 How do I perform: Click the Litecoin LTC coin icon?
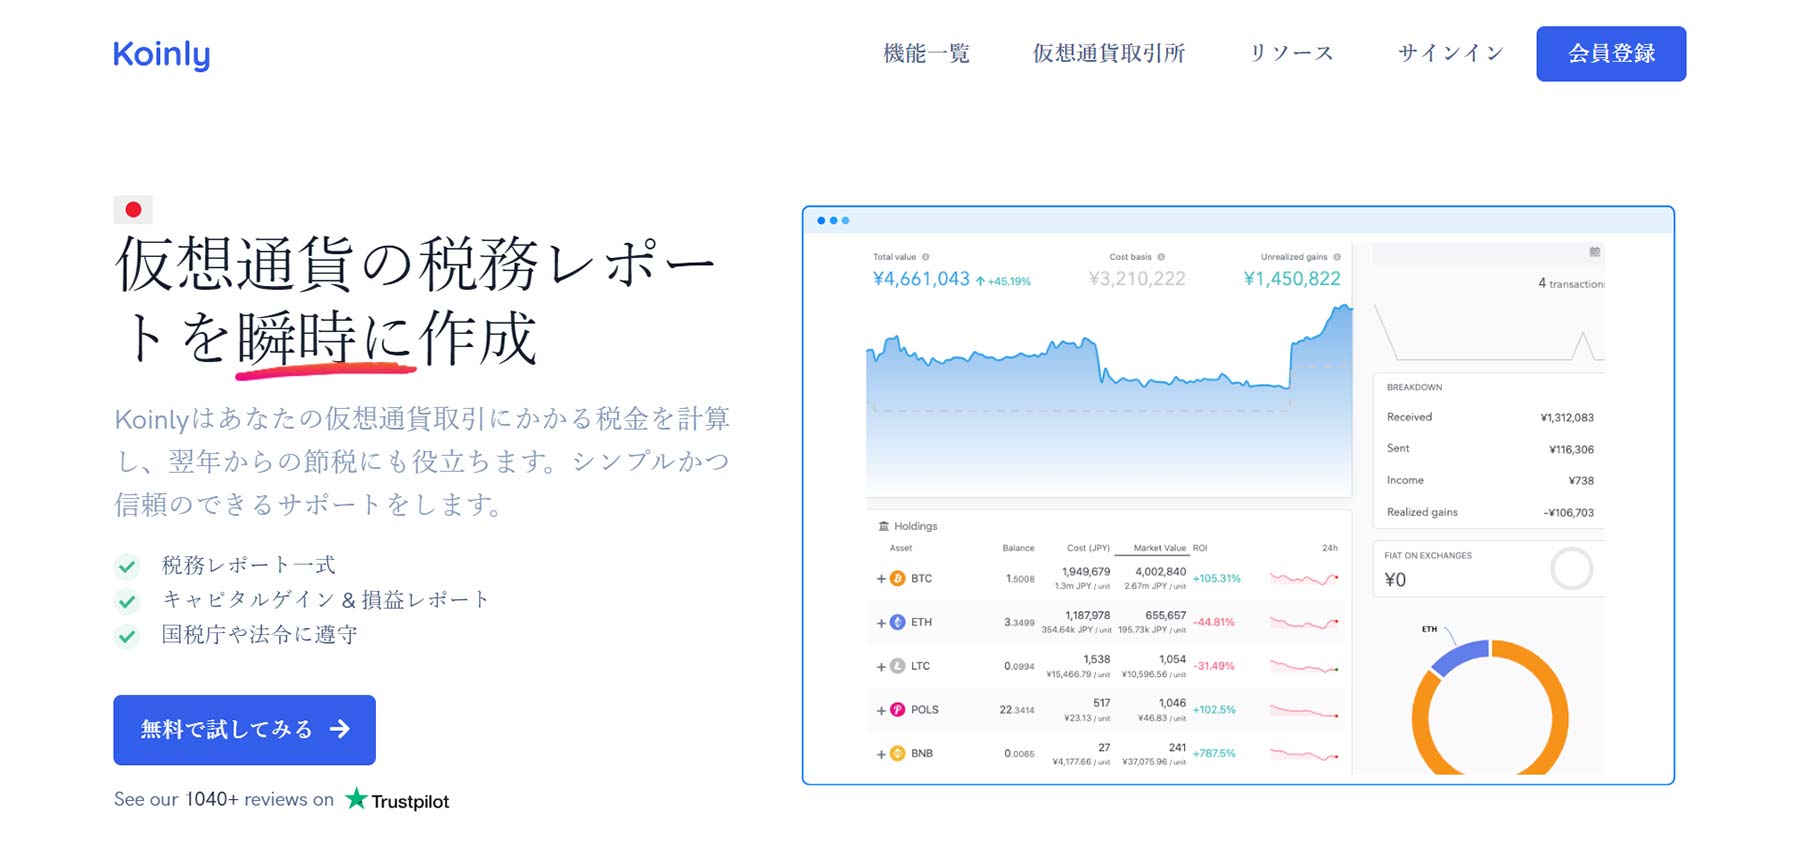897,666
